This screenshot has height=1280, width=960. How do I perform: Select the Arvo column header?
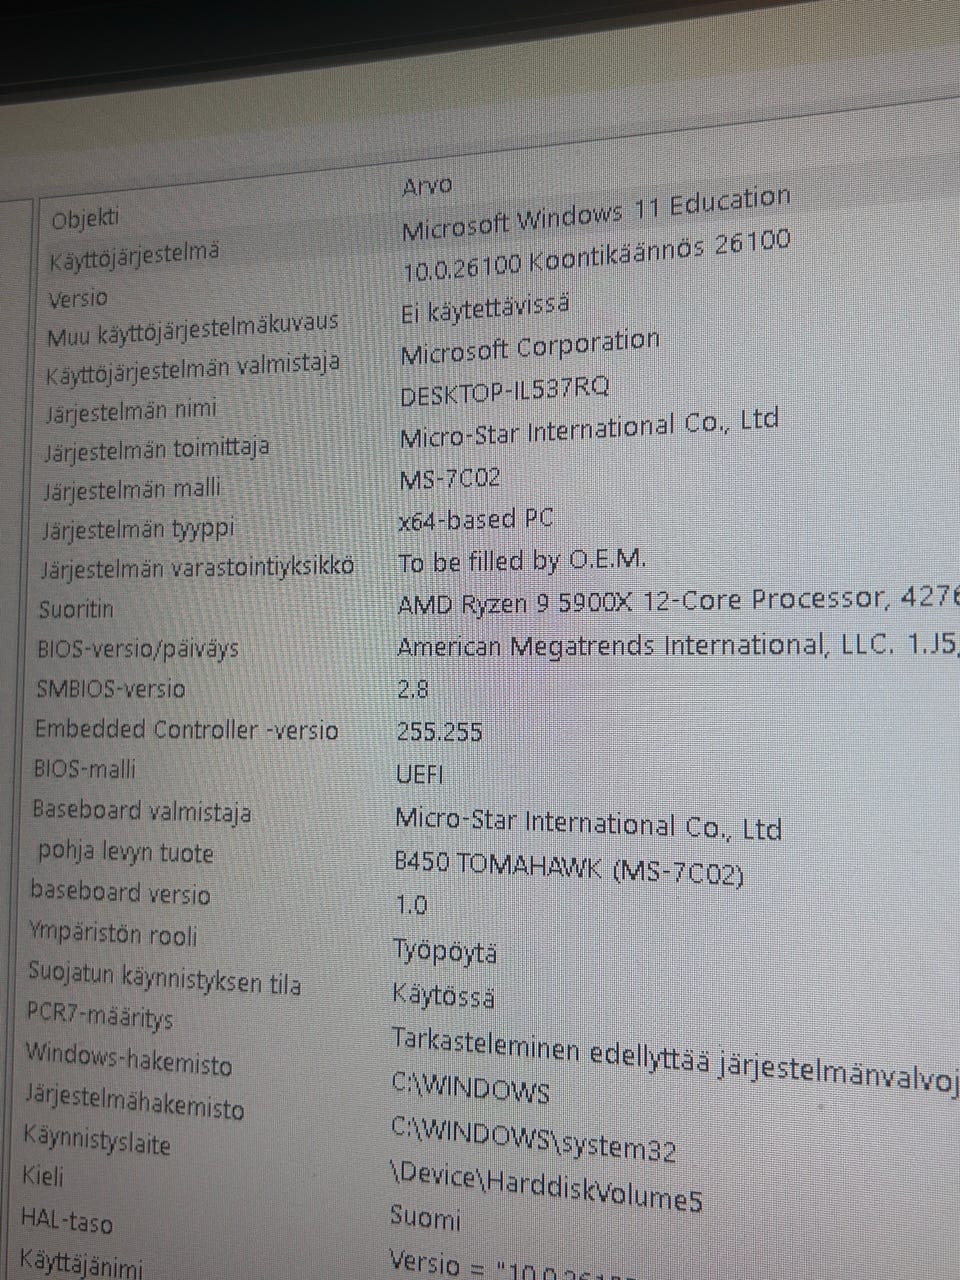(427, 186)
